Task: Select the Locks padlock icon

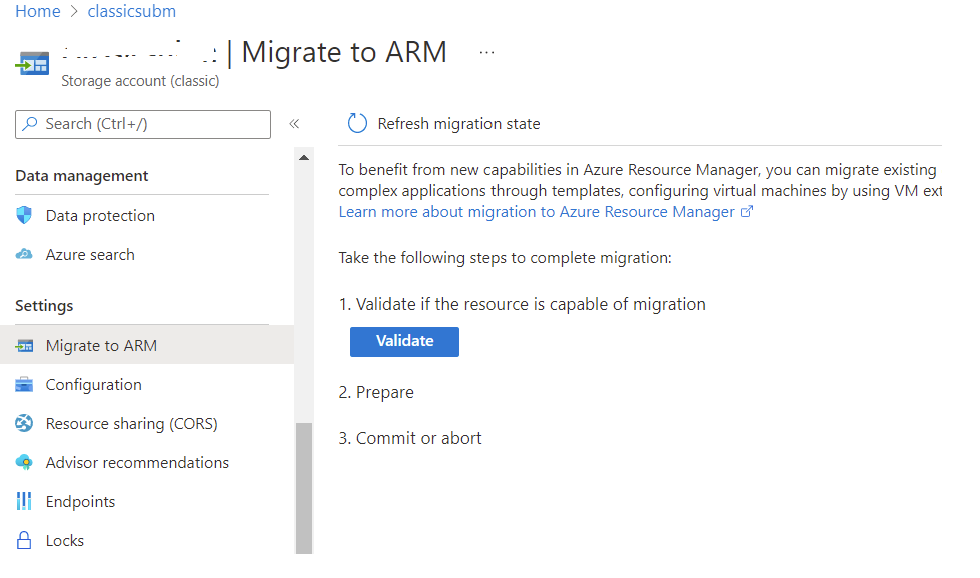Action: click(24, 540)
